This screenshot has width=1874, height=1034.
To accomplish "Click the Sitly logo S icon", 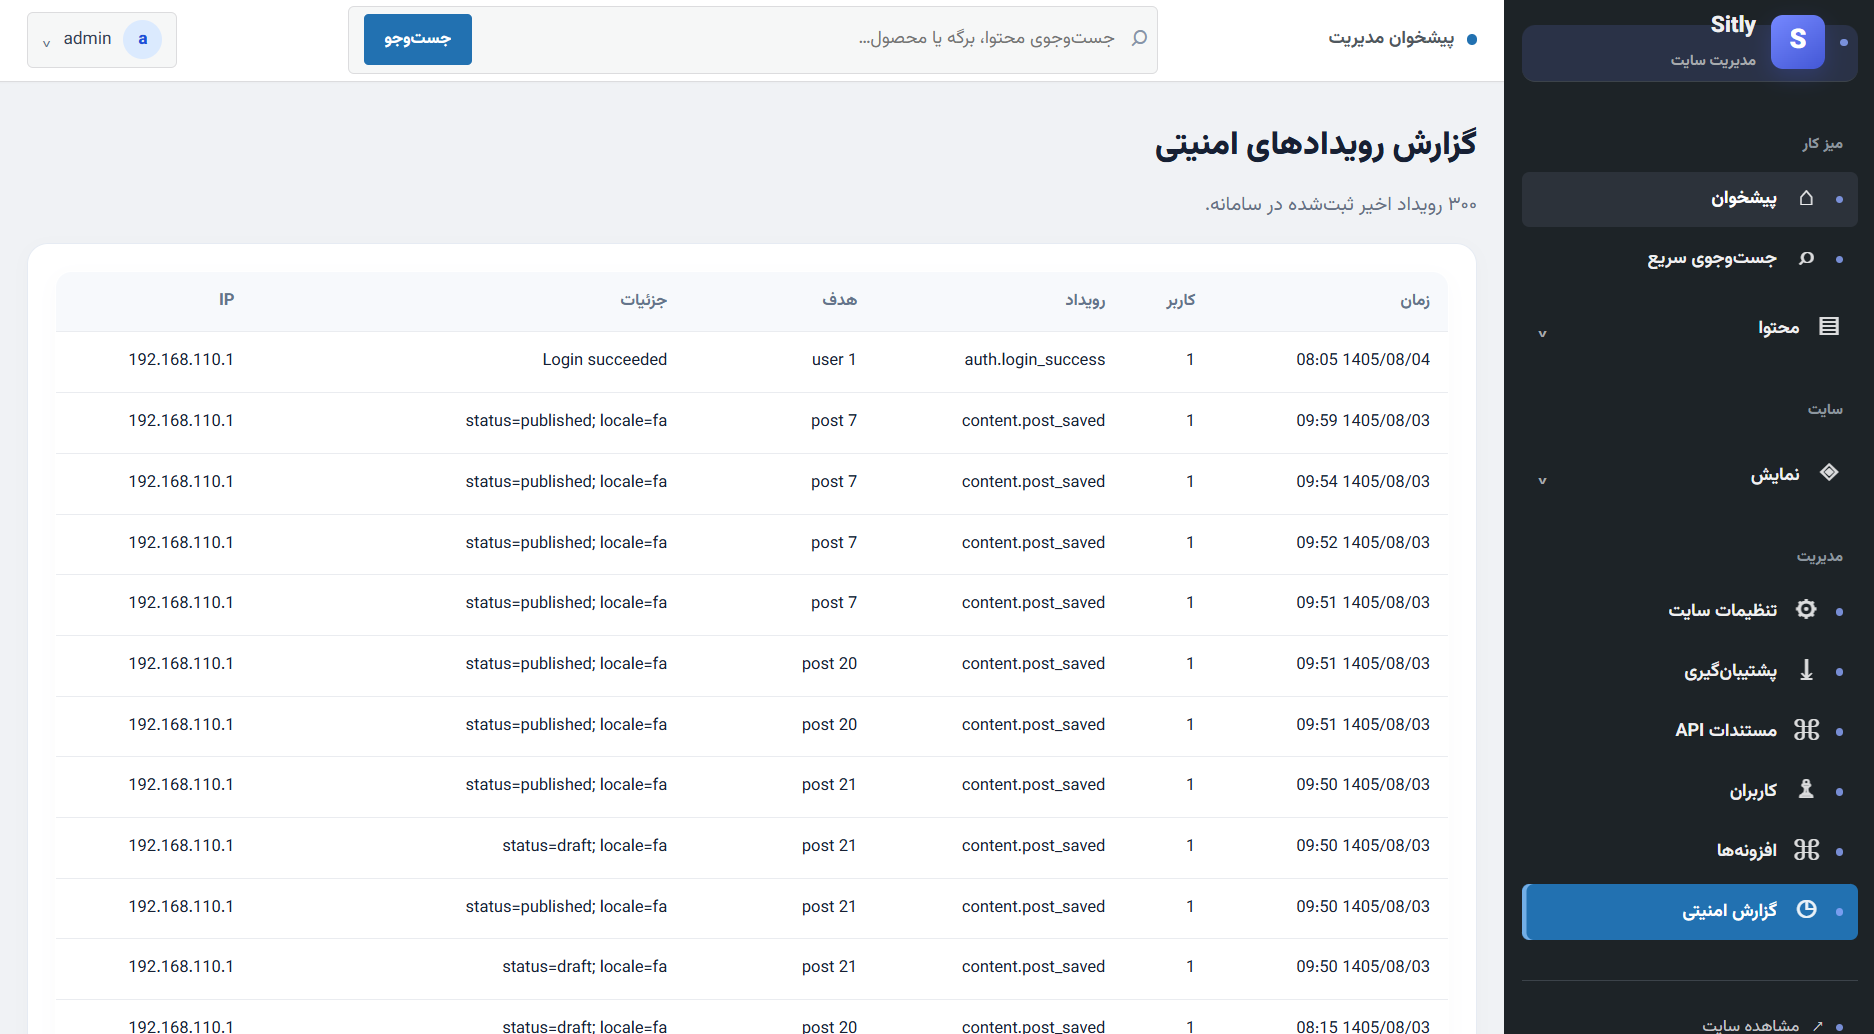I will 1798,41.
